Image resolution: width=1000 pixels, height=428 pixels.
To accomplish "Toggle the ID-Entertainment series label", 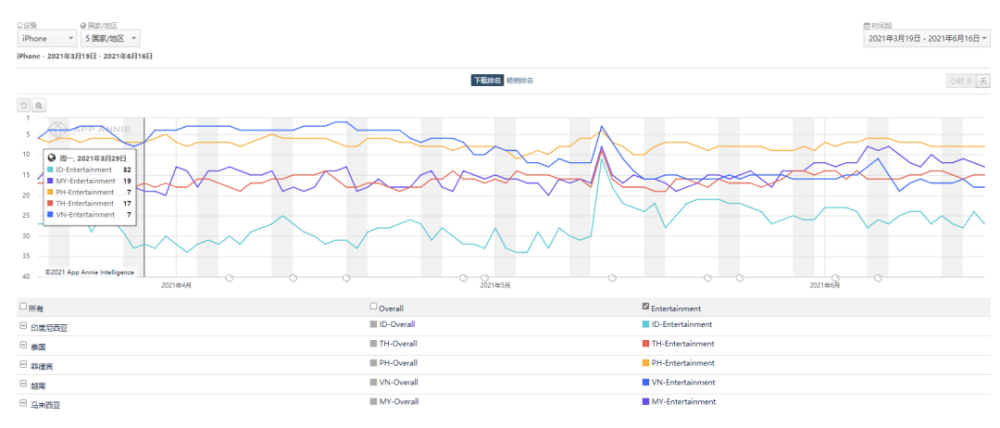I will click(682, 324).
